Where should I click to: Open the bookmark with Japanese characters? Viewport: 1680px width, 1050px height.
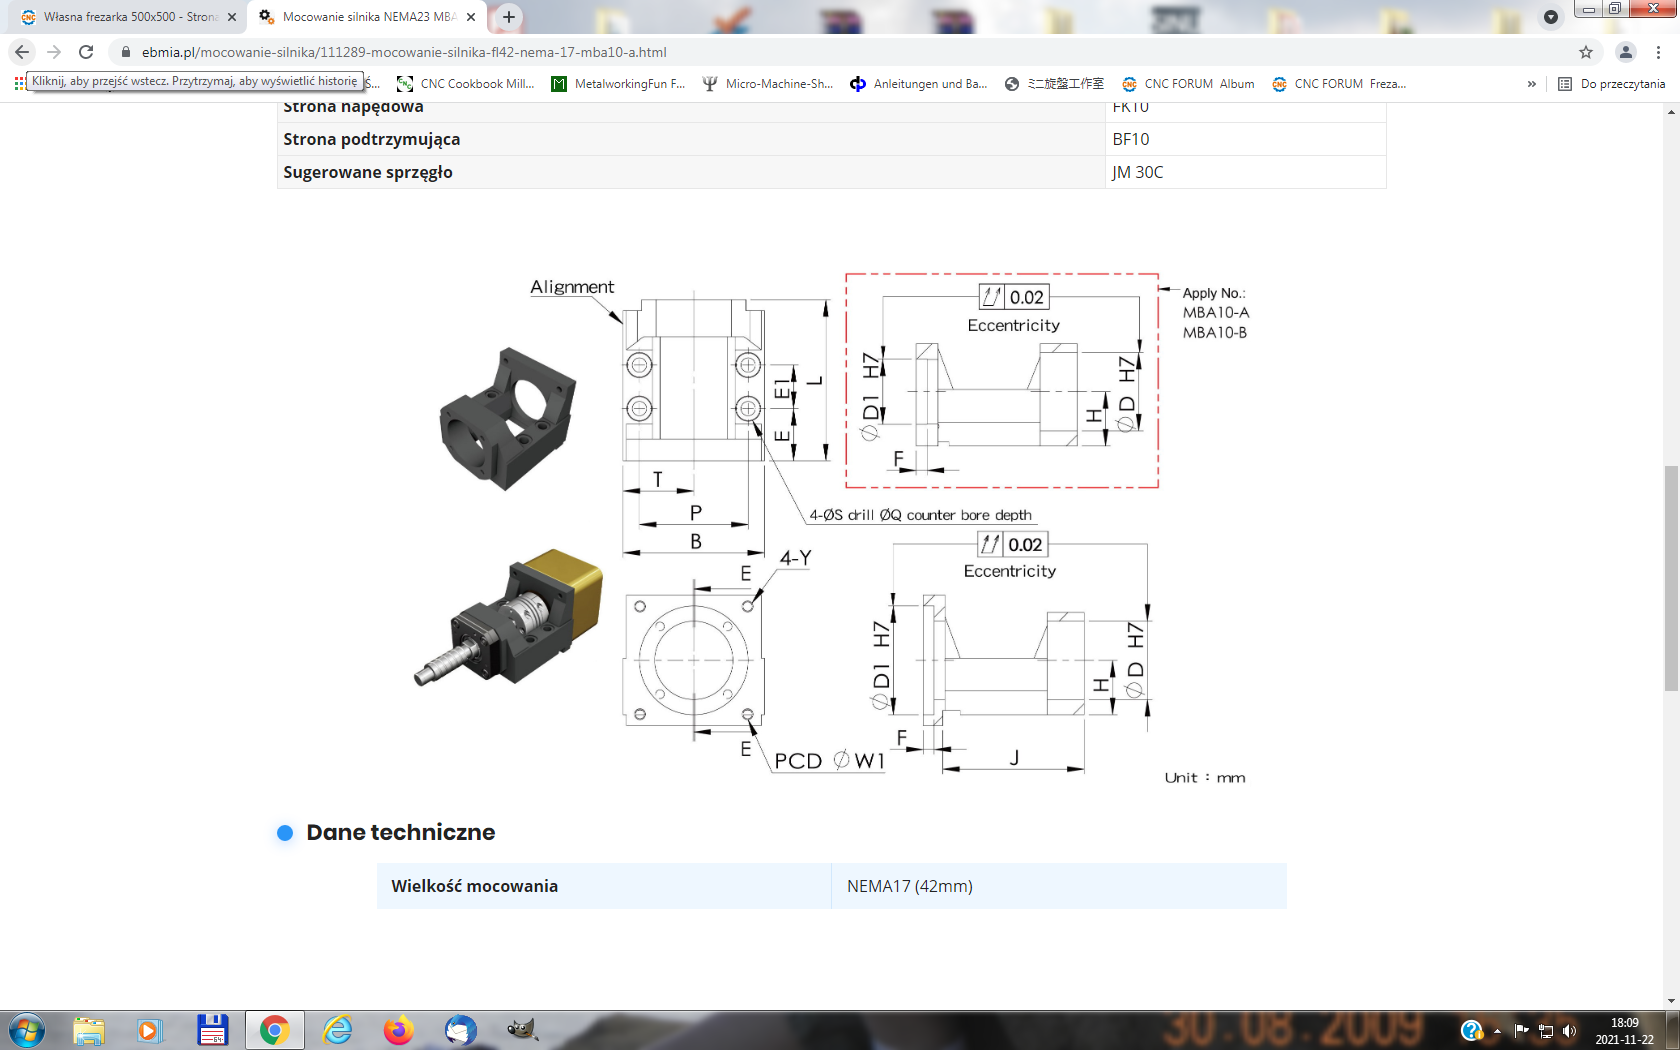[1054, 84]
